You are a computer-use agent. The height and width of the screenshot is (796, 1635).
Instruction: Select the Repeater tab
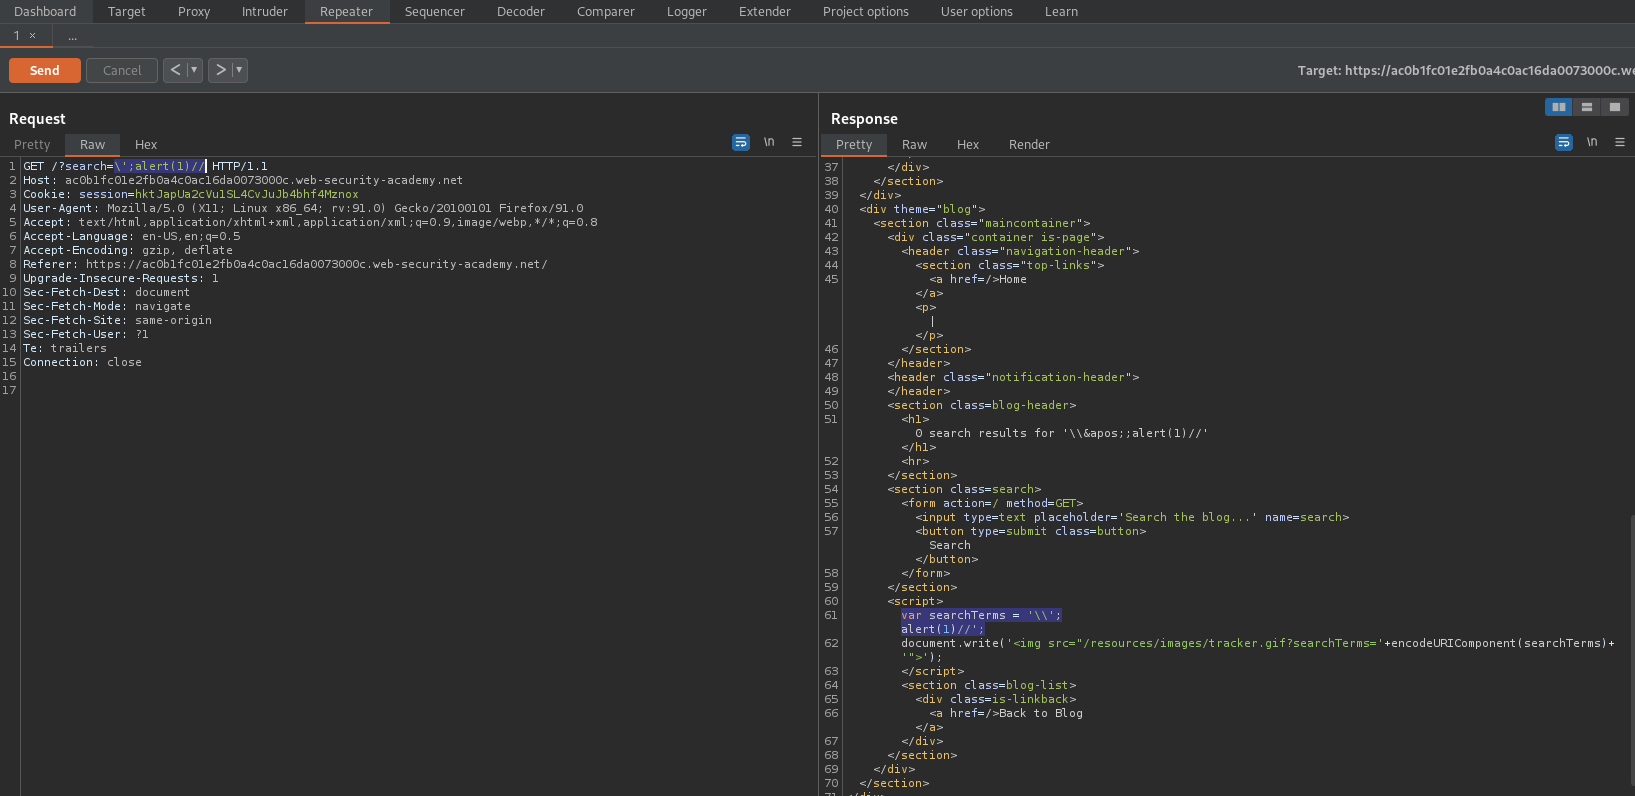click(x=346, y=12)
